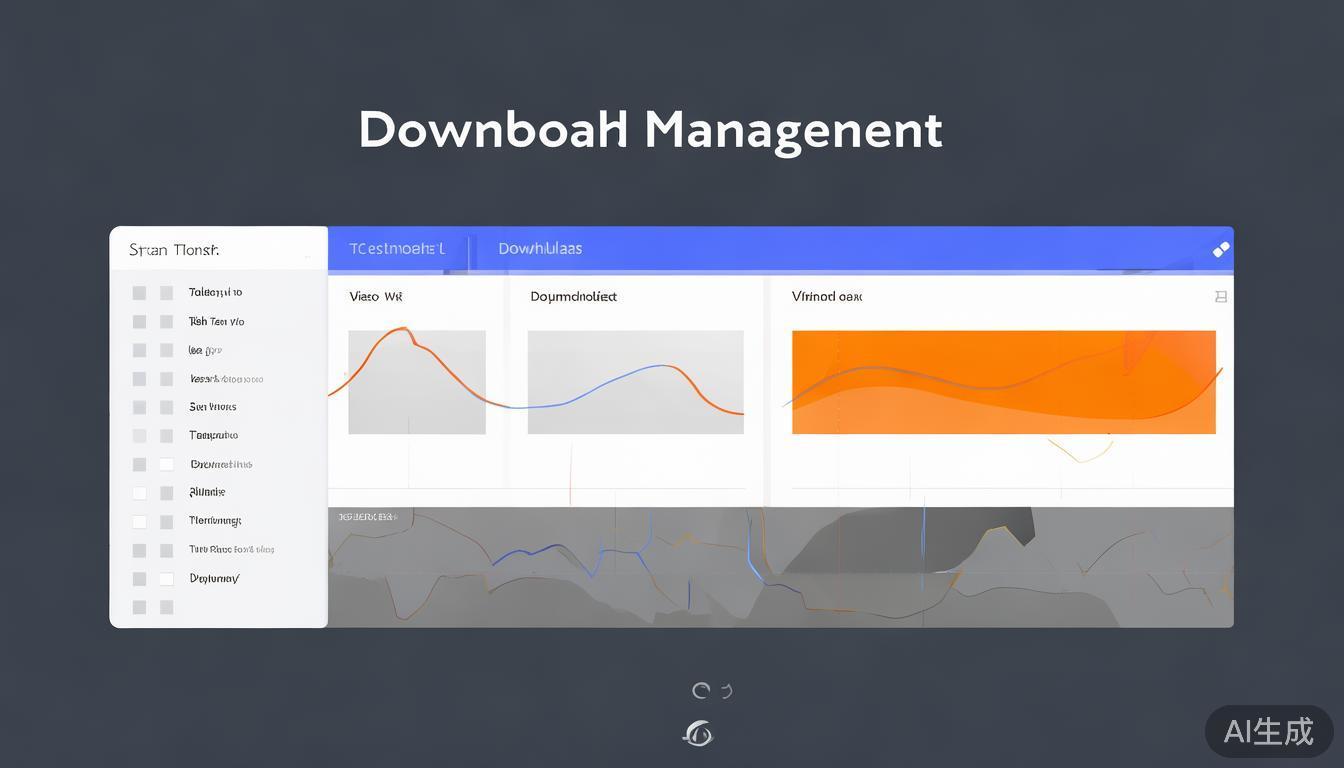This screenshot has height=768, width=1344.
Task: Select the Dıovınıætiıns sidebar item
Action: click(221, 464)
